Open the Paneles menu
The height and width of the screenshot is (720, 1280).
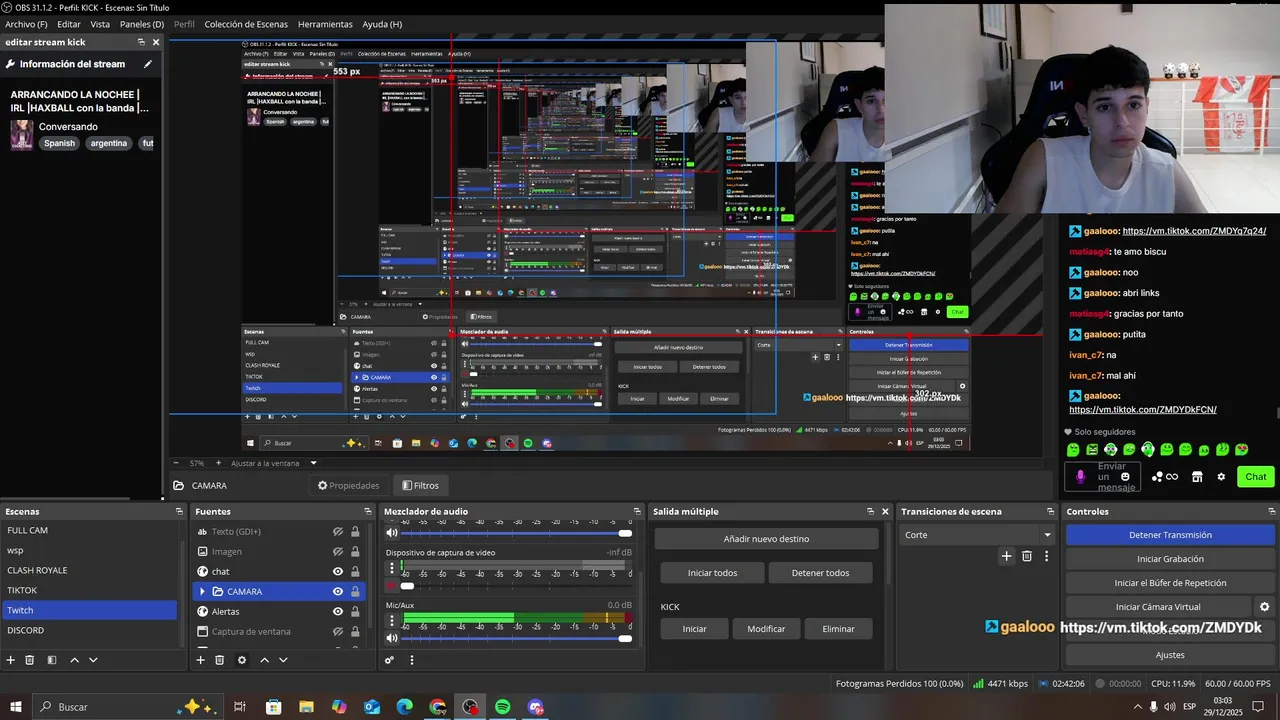tap(142, 24)
